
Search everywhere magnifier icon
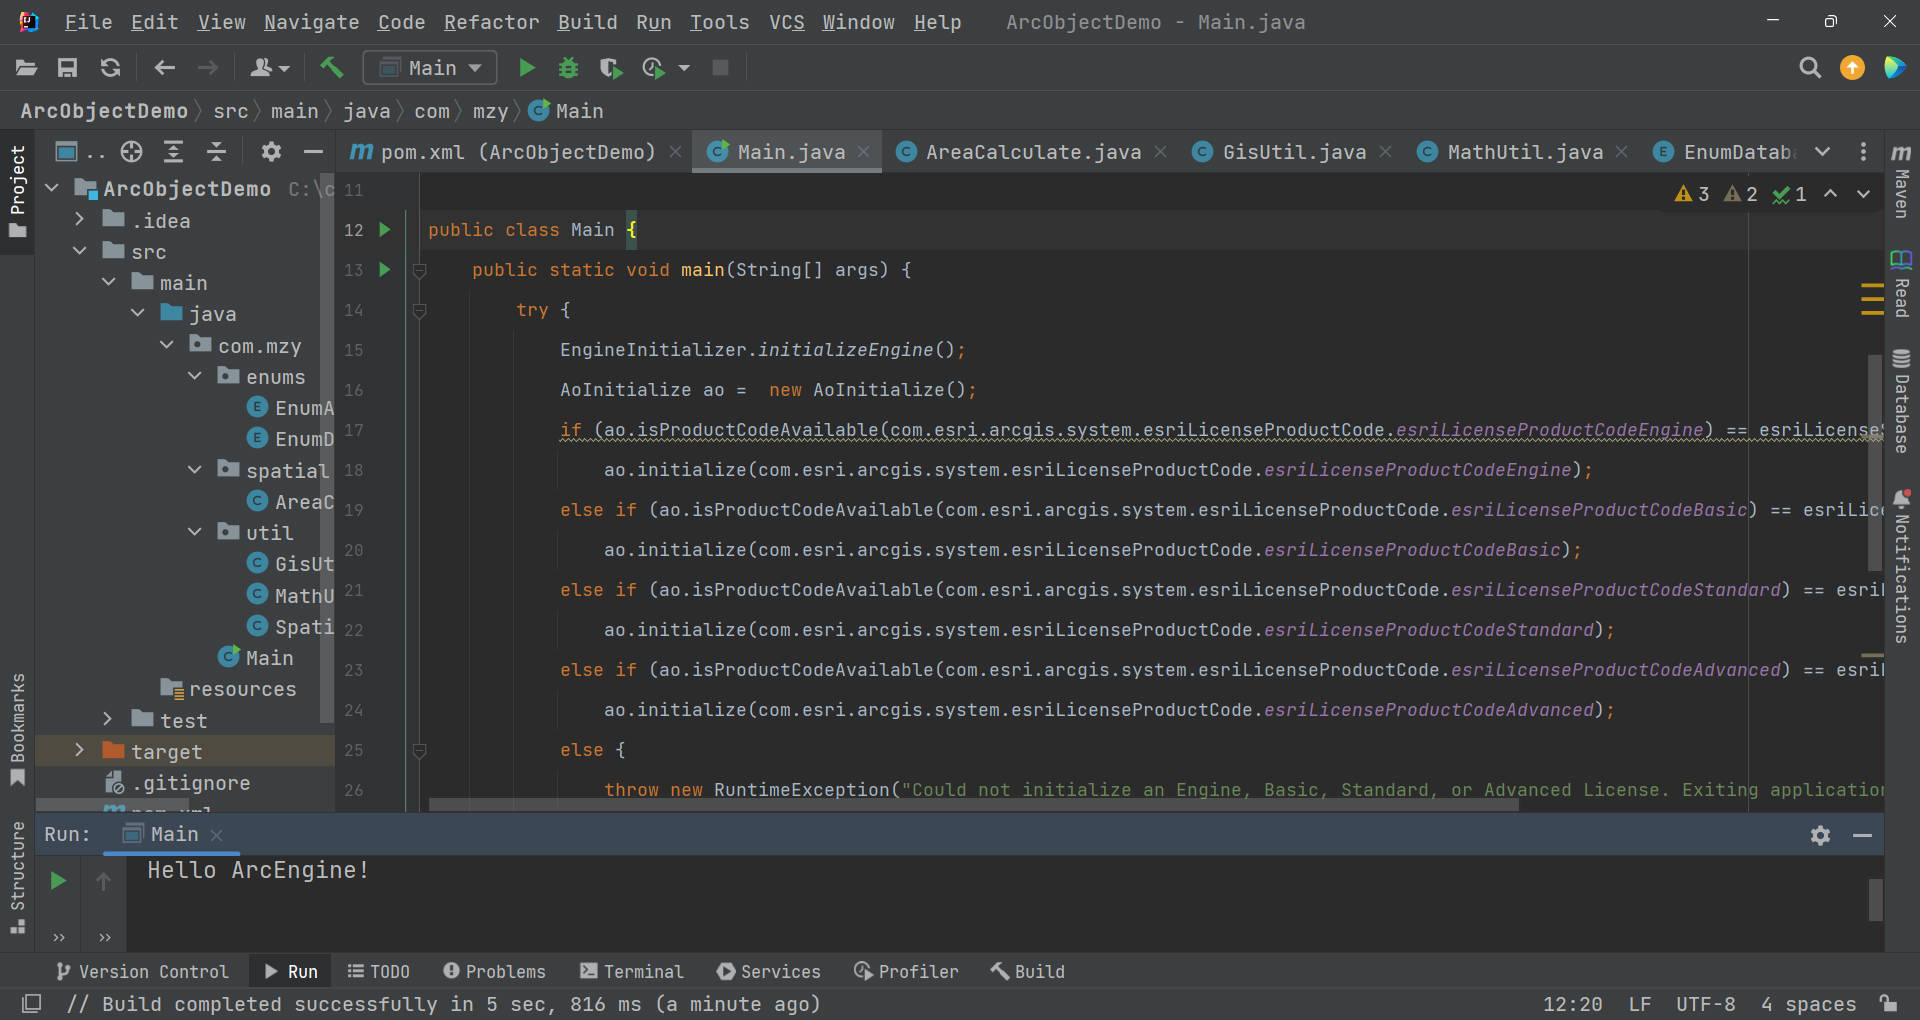[x=1810, y=68]
